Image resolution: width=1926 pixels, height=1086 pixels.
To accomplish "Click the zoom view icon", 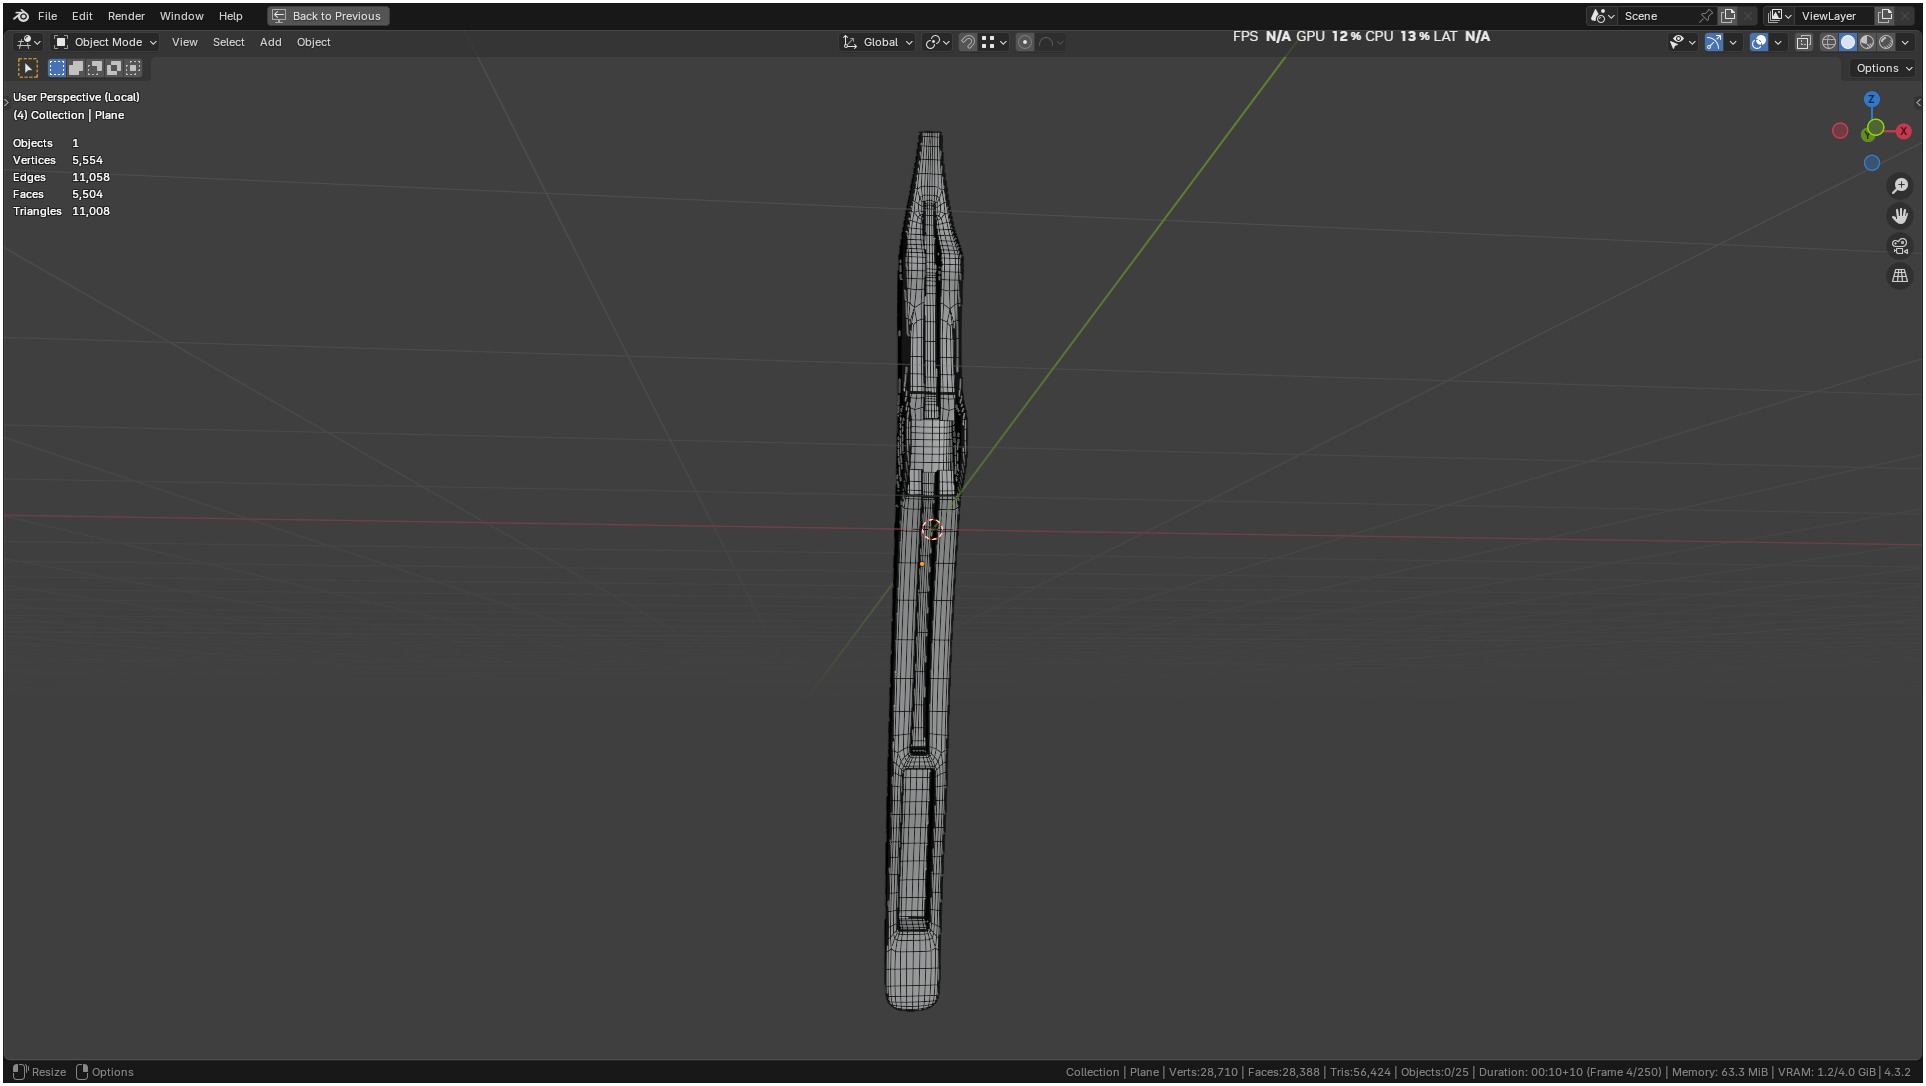I will [x=1900, y=186].
